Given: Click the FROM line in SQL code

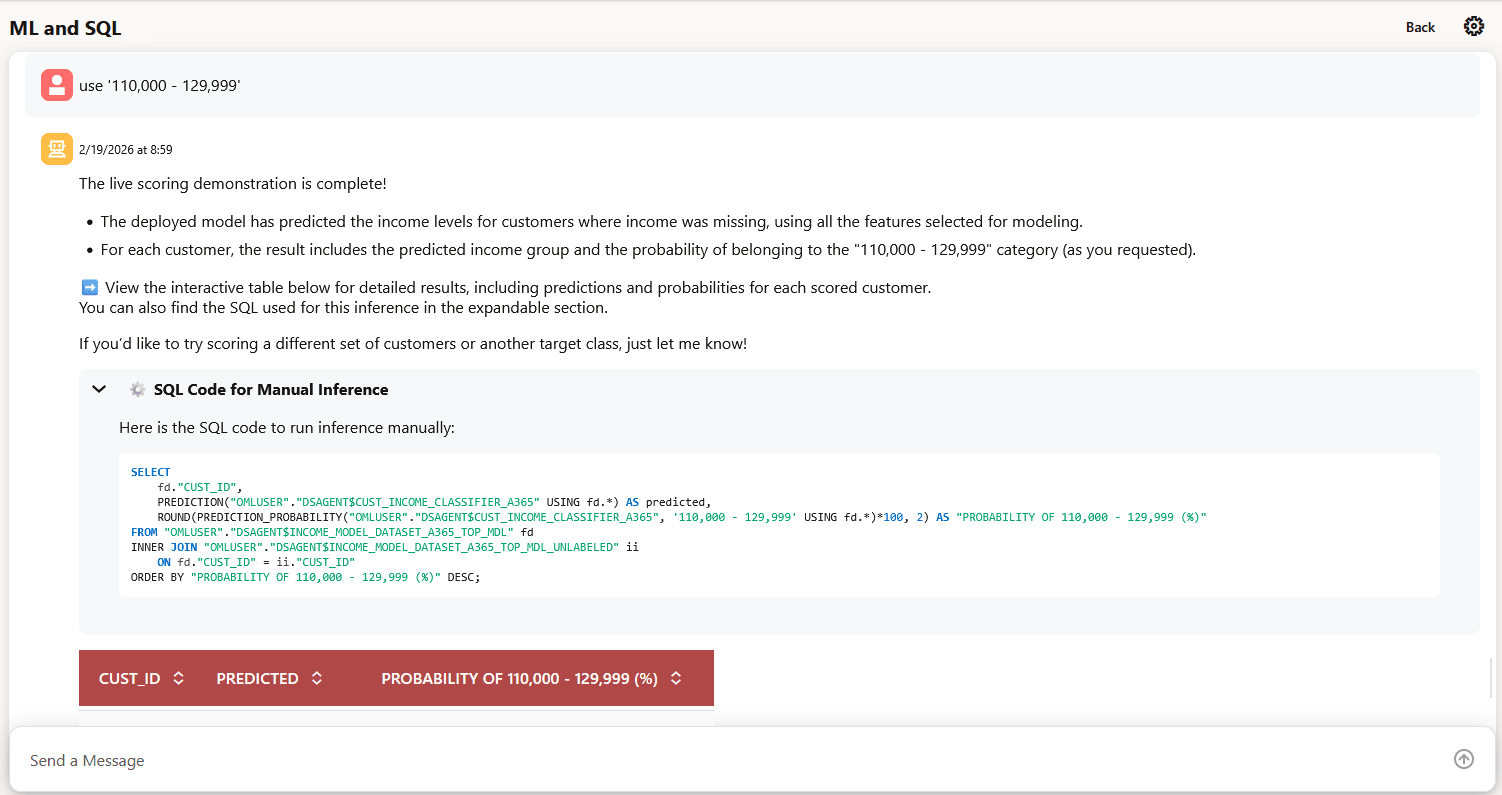Looking at the screenshot, I should click(332, 532).
